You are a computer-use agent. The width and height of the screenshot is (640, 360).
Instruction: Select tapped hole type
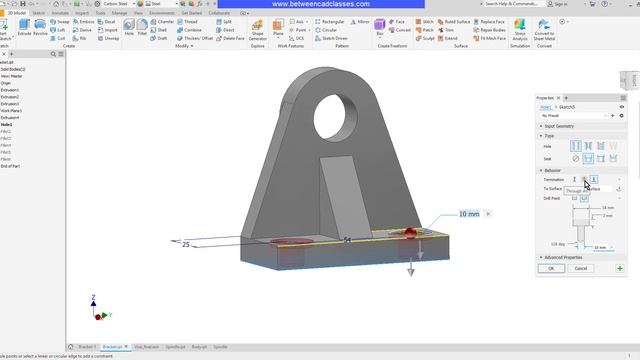(x=600, y=146)
